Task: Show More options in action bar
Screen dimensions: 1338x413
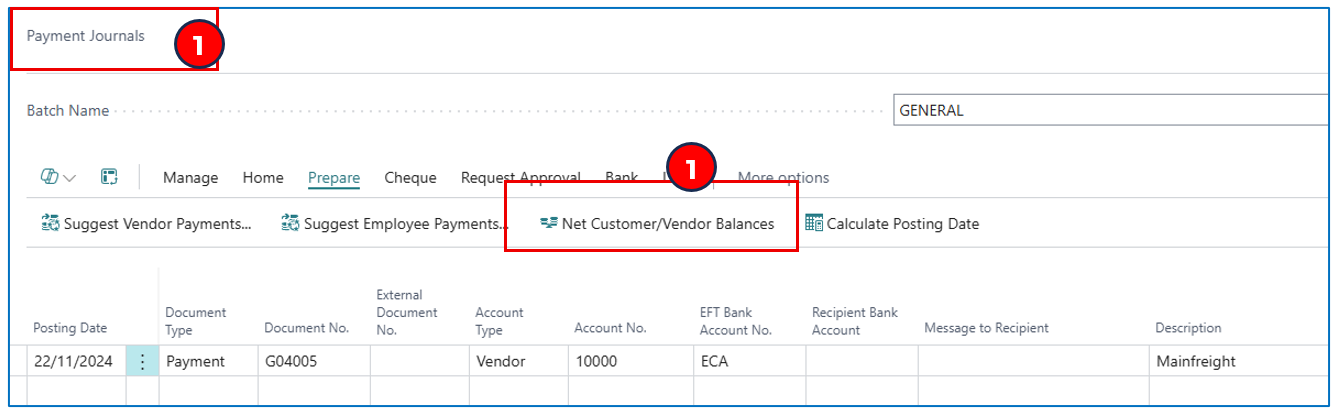Action: [x=783, y=178]
